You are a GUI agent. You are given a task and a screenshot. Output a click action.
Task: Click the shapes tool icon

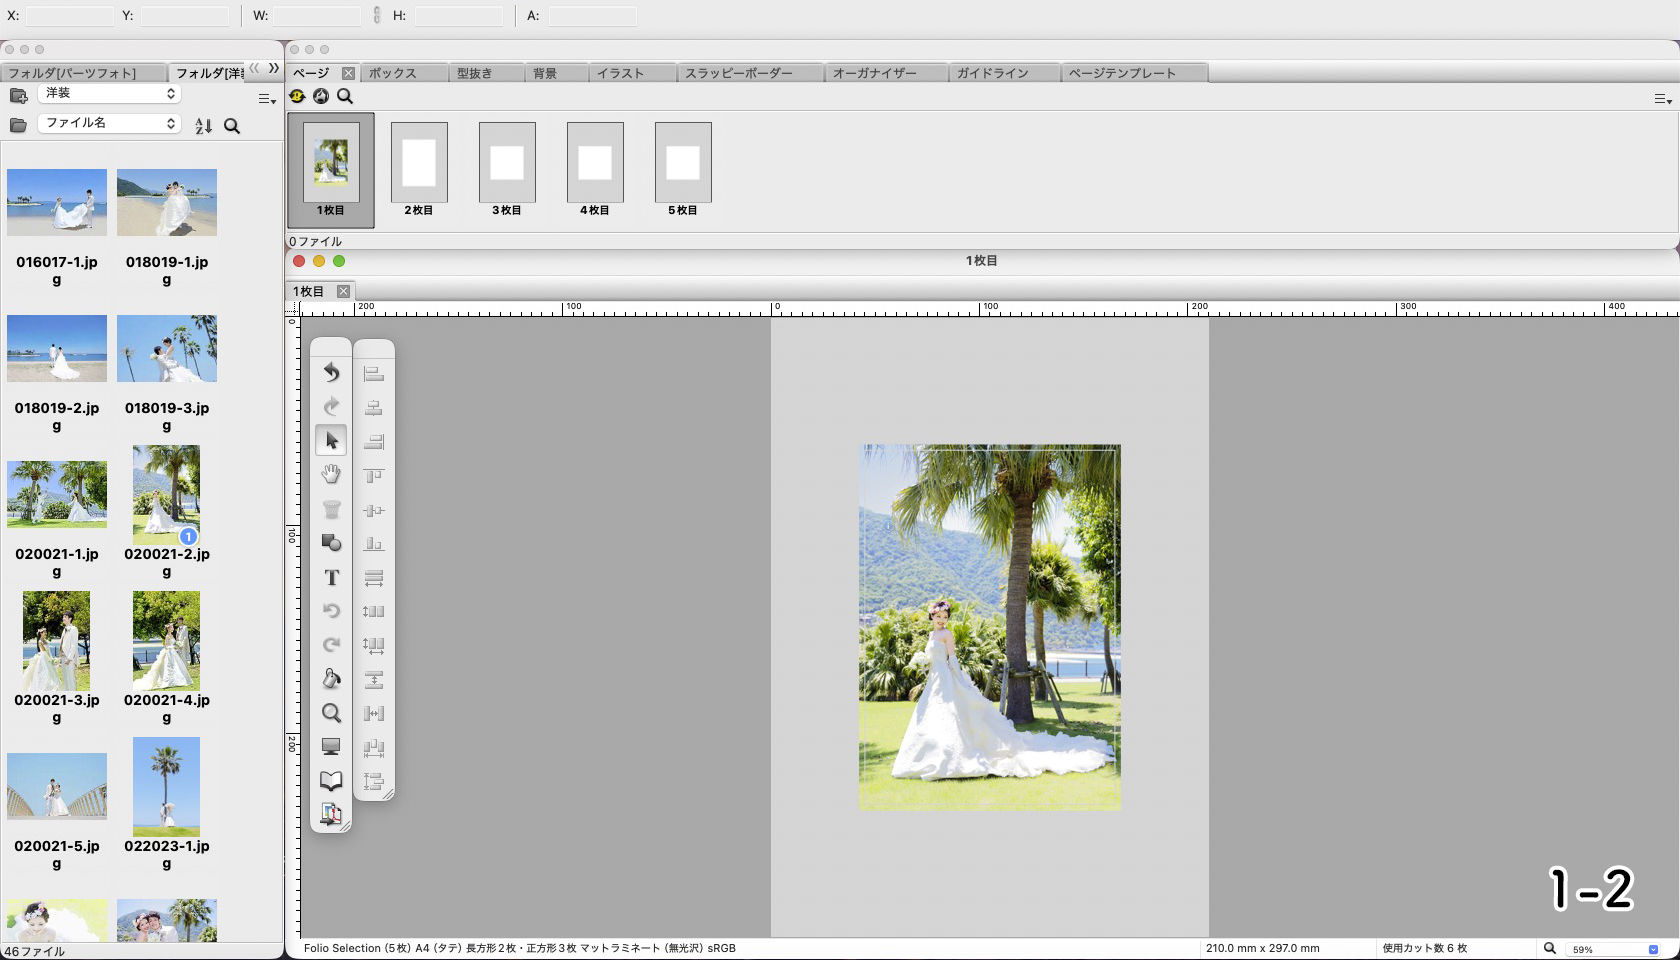[331, 543]
